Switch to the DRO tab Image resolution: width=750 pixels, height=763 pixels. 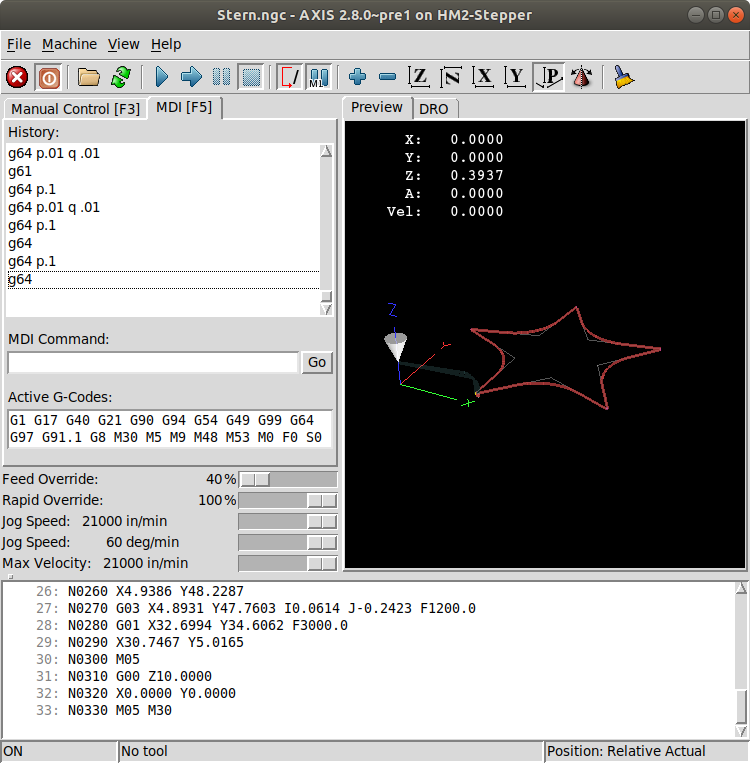coord(434,109)
